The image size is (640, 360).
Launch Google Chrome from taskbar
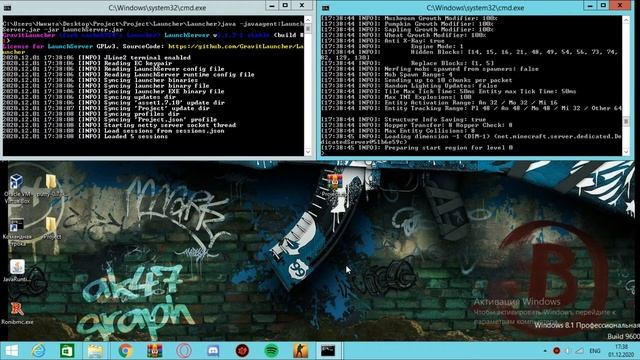[125, 351]
